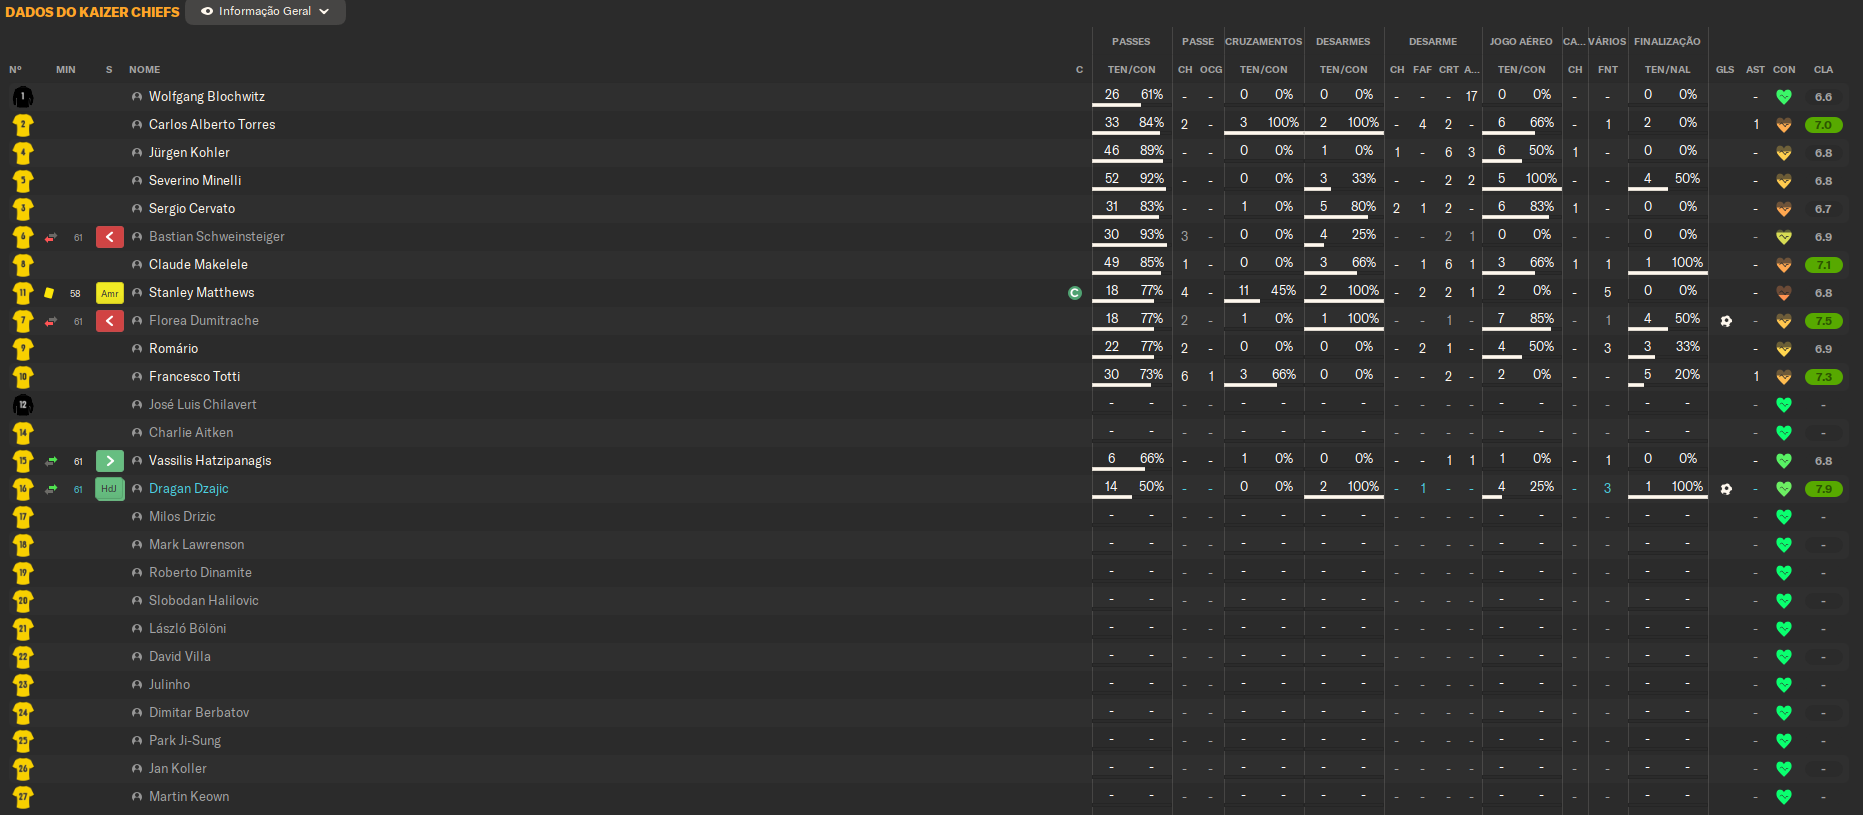Click the green condition heart for Wolfgang Blochwitz
The image size is (1863, 815).
[x=1784, y=97]
